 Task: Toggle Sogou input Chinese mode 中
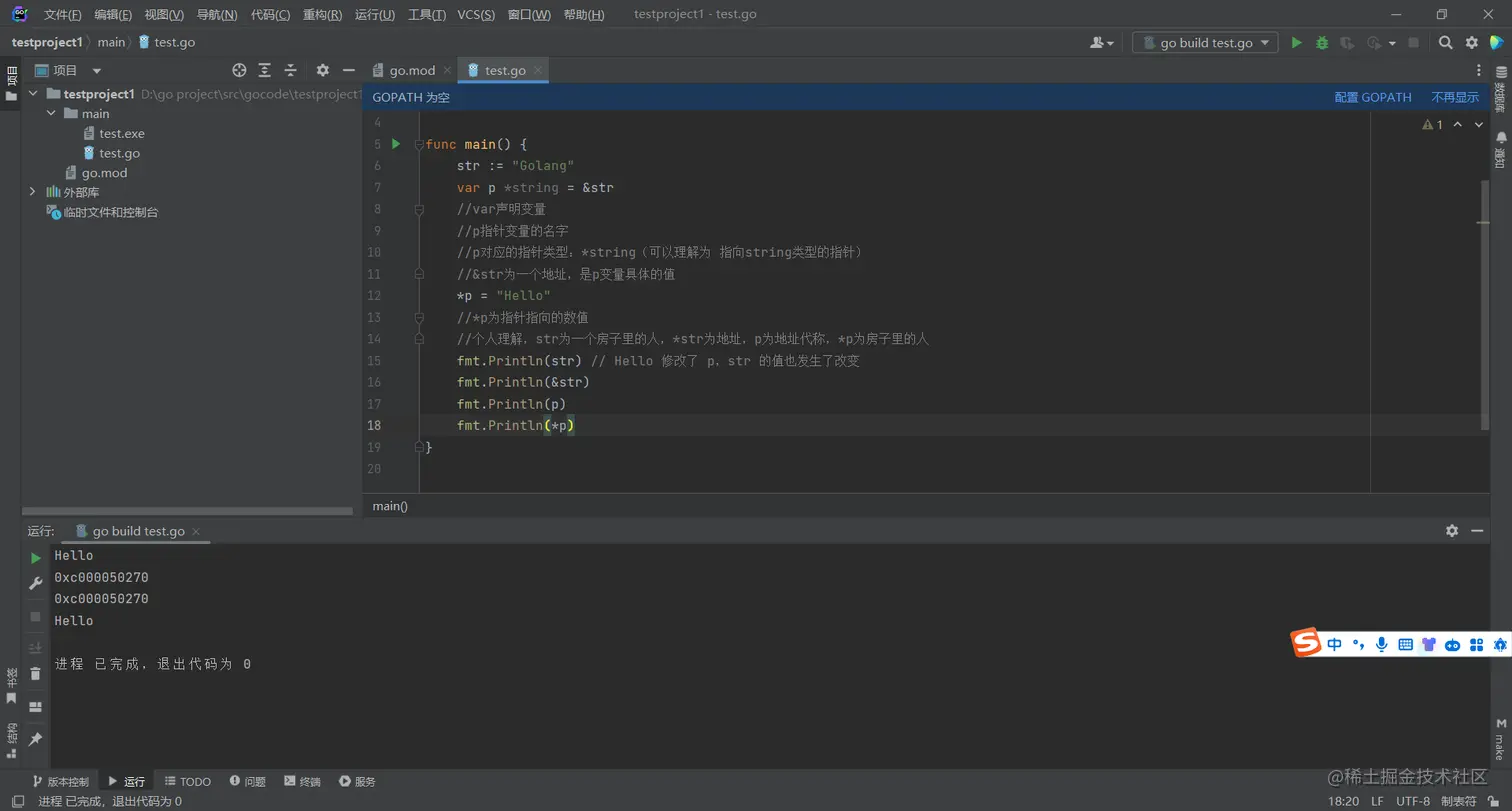pyautogui.click(x=1335, y=645)
